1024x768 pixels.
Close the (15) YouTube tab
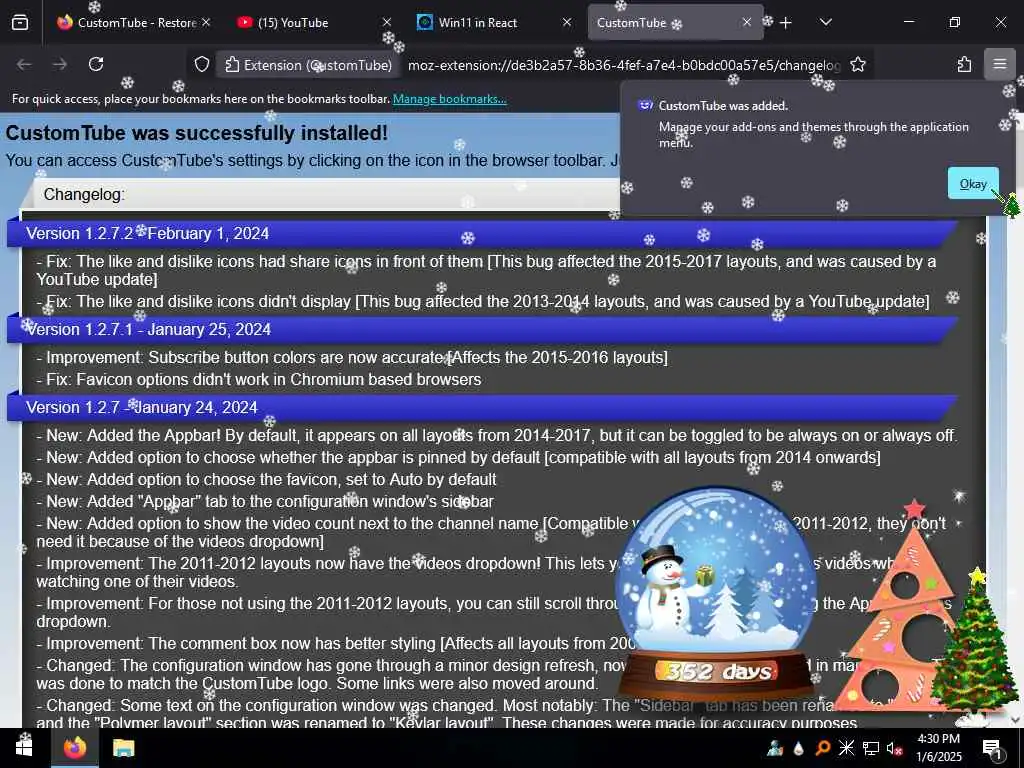point(387,22)
